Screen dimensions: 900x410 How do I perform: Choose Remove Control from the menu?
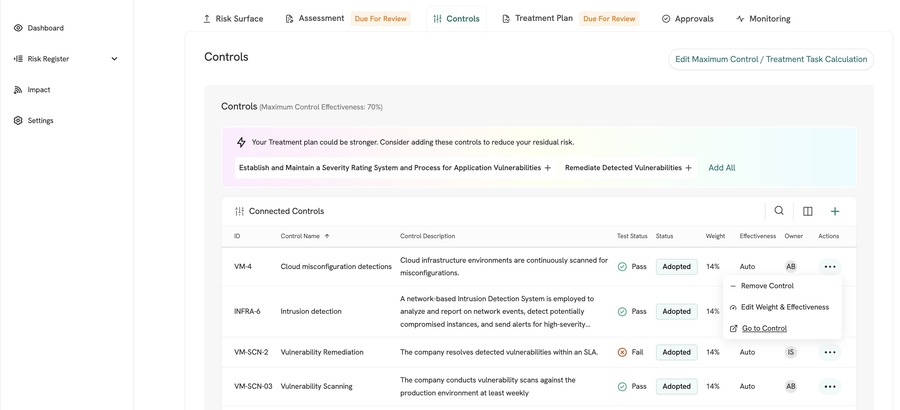[767, 286]
